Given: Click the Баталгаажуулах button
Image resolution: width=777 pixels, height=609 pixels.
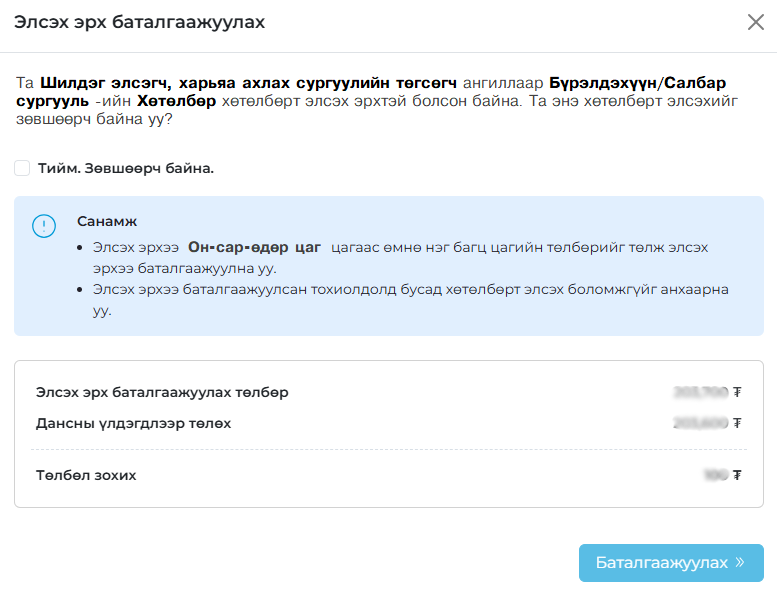Looking at the screenshot, I should click(671, 562).
